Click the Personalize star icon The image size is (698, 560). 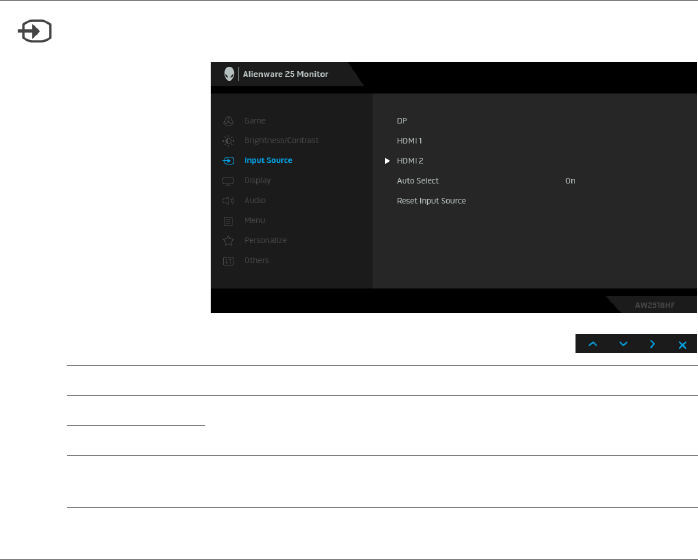coord(228,241)
